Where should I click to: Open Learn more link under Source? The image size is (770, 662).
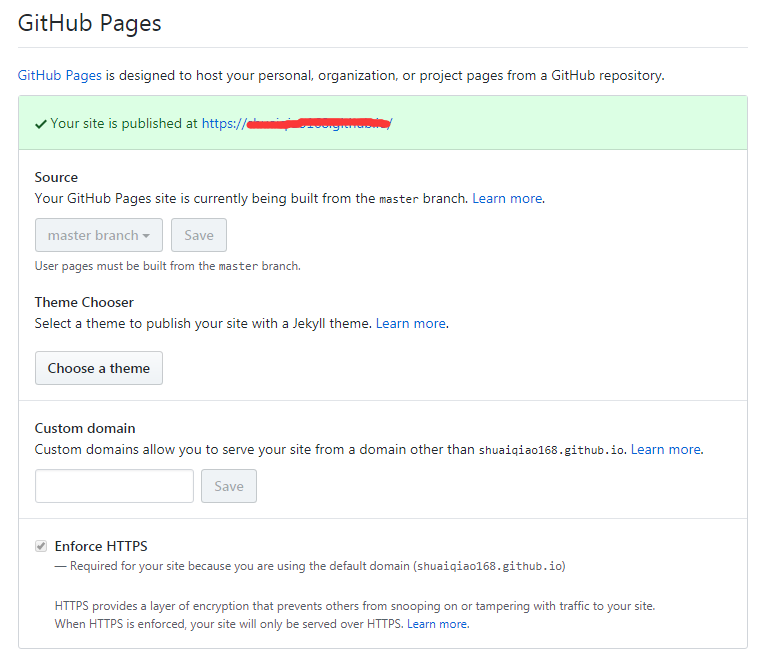click(x=507, y=198)
